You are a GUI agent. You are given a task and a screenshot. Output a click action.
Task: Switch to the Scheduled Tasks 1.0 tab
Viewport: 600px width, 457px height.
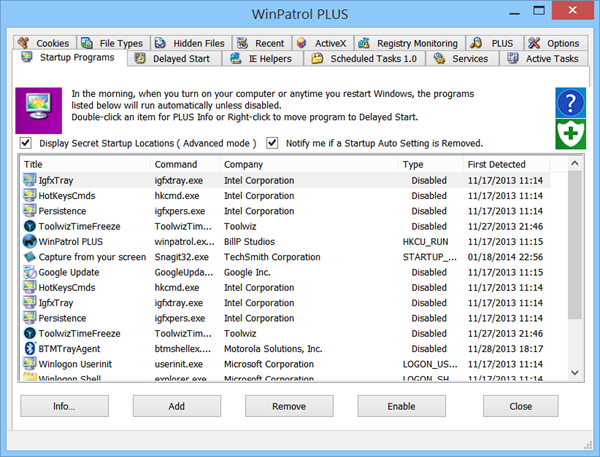[x=365, y=59]
